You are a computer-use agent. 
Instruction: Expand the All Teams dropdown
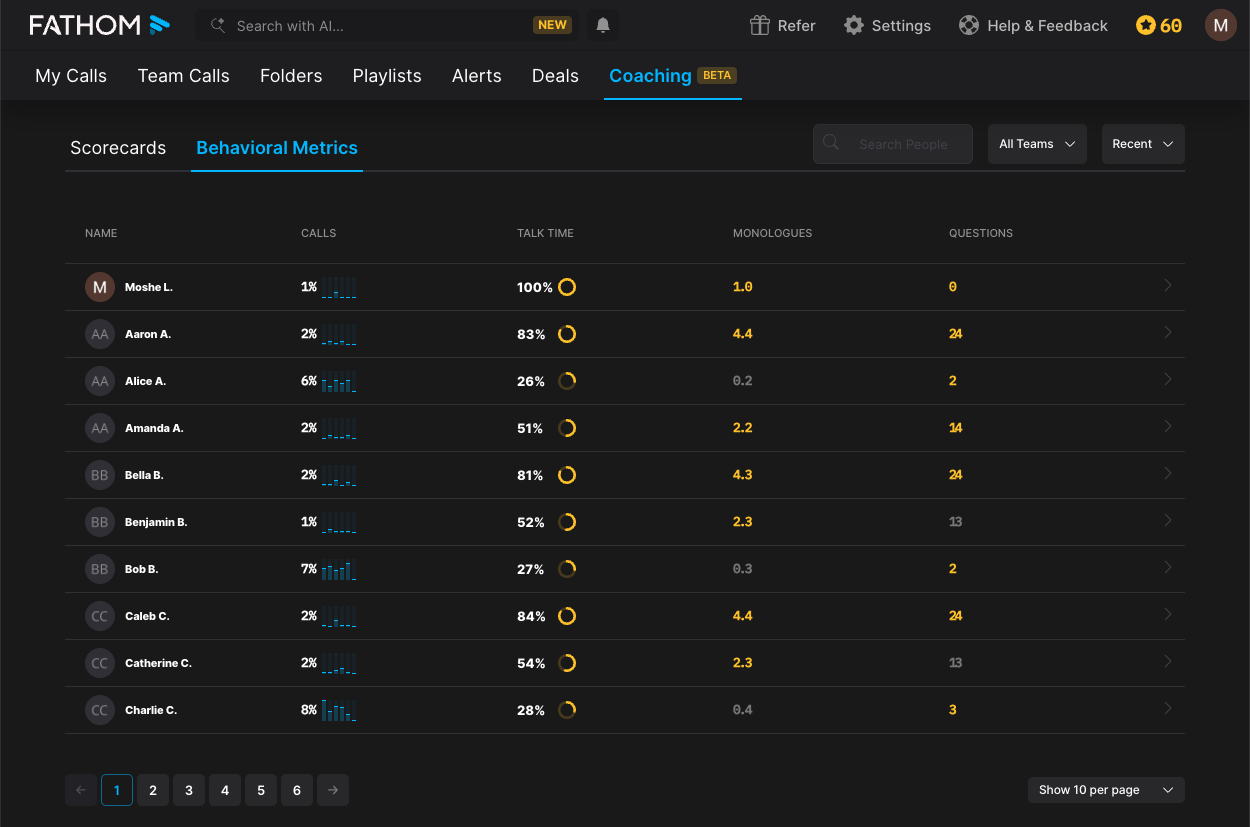[x=1037, y=144]
